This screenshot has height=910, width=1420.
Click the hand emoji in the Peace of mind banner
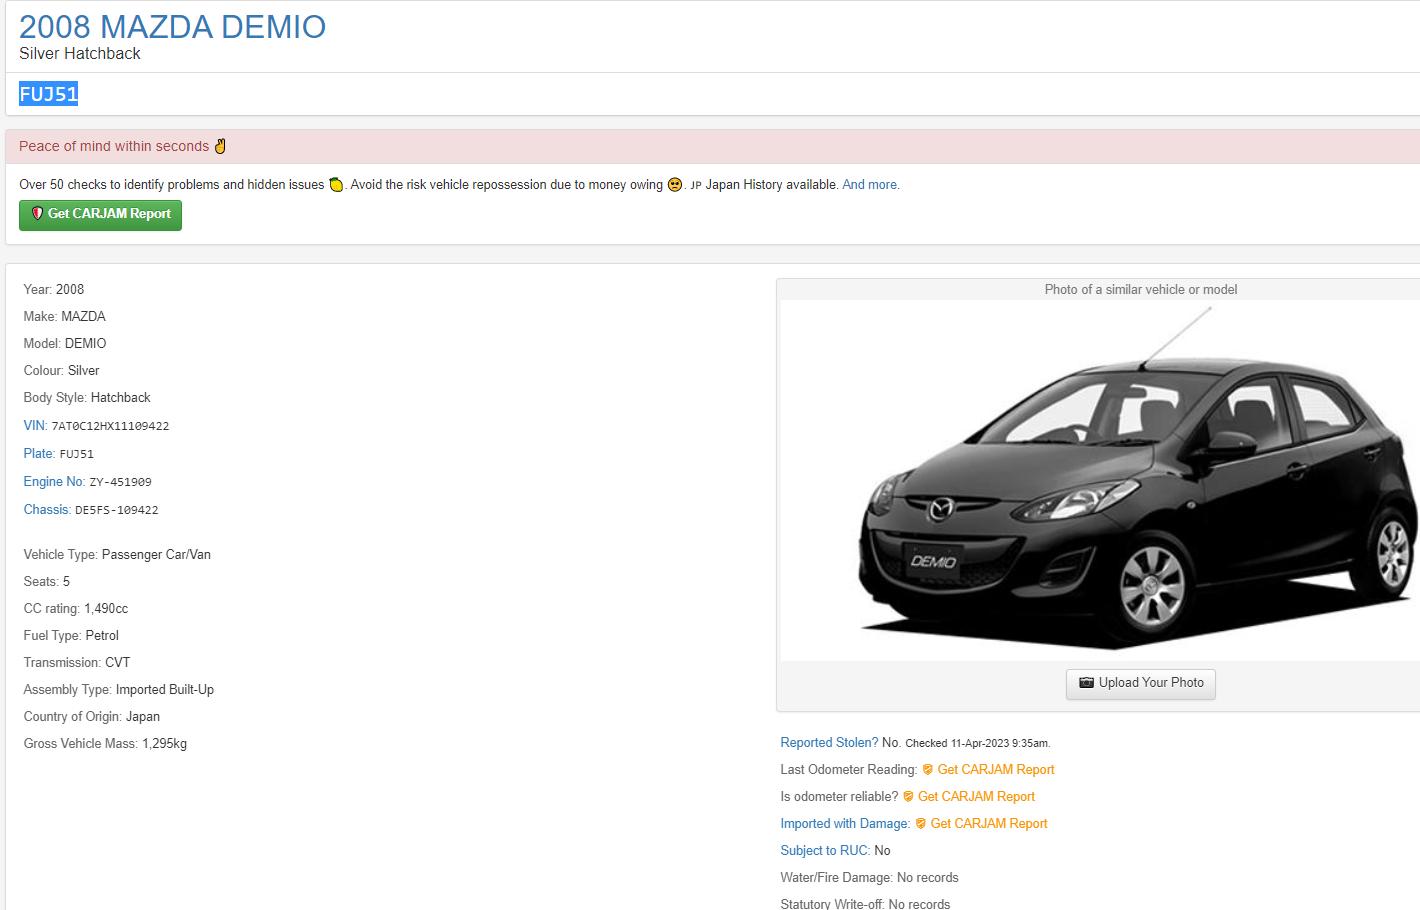[x=220, y=146]
